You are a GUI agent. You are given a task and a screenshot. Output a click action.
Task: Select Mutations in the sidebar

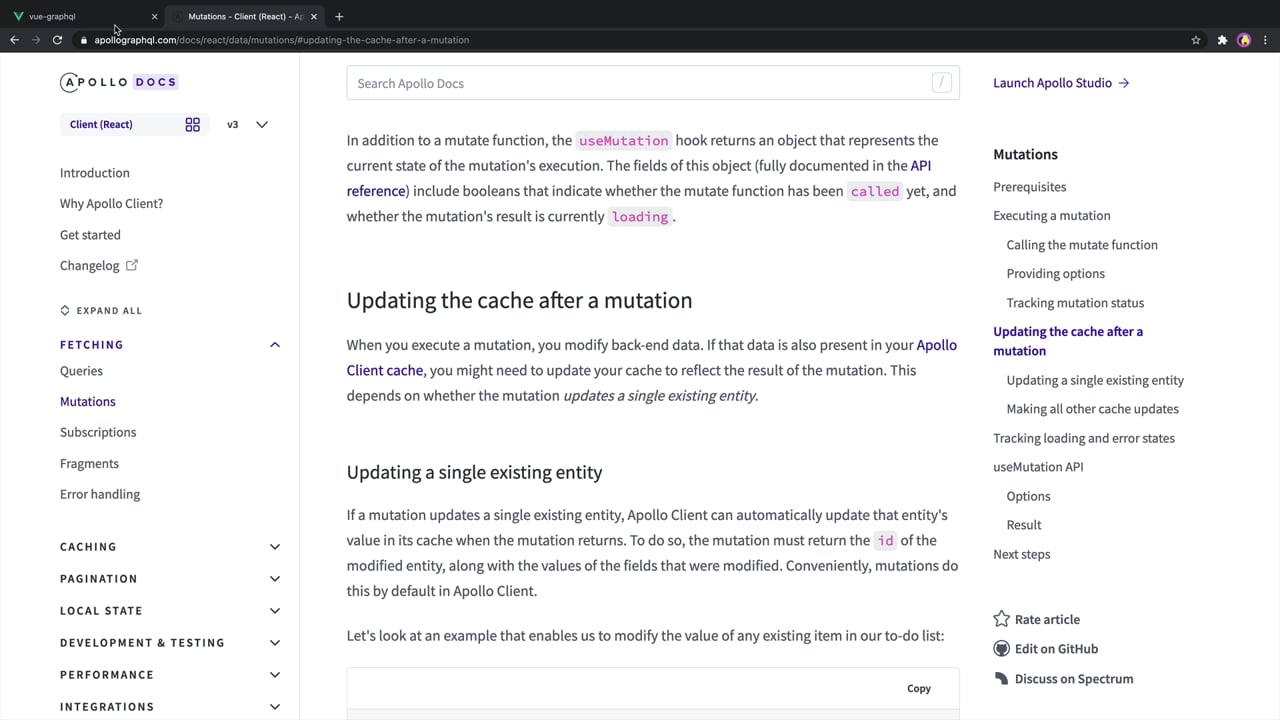point(88,401)
